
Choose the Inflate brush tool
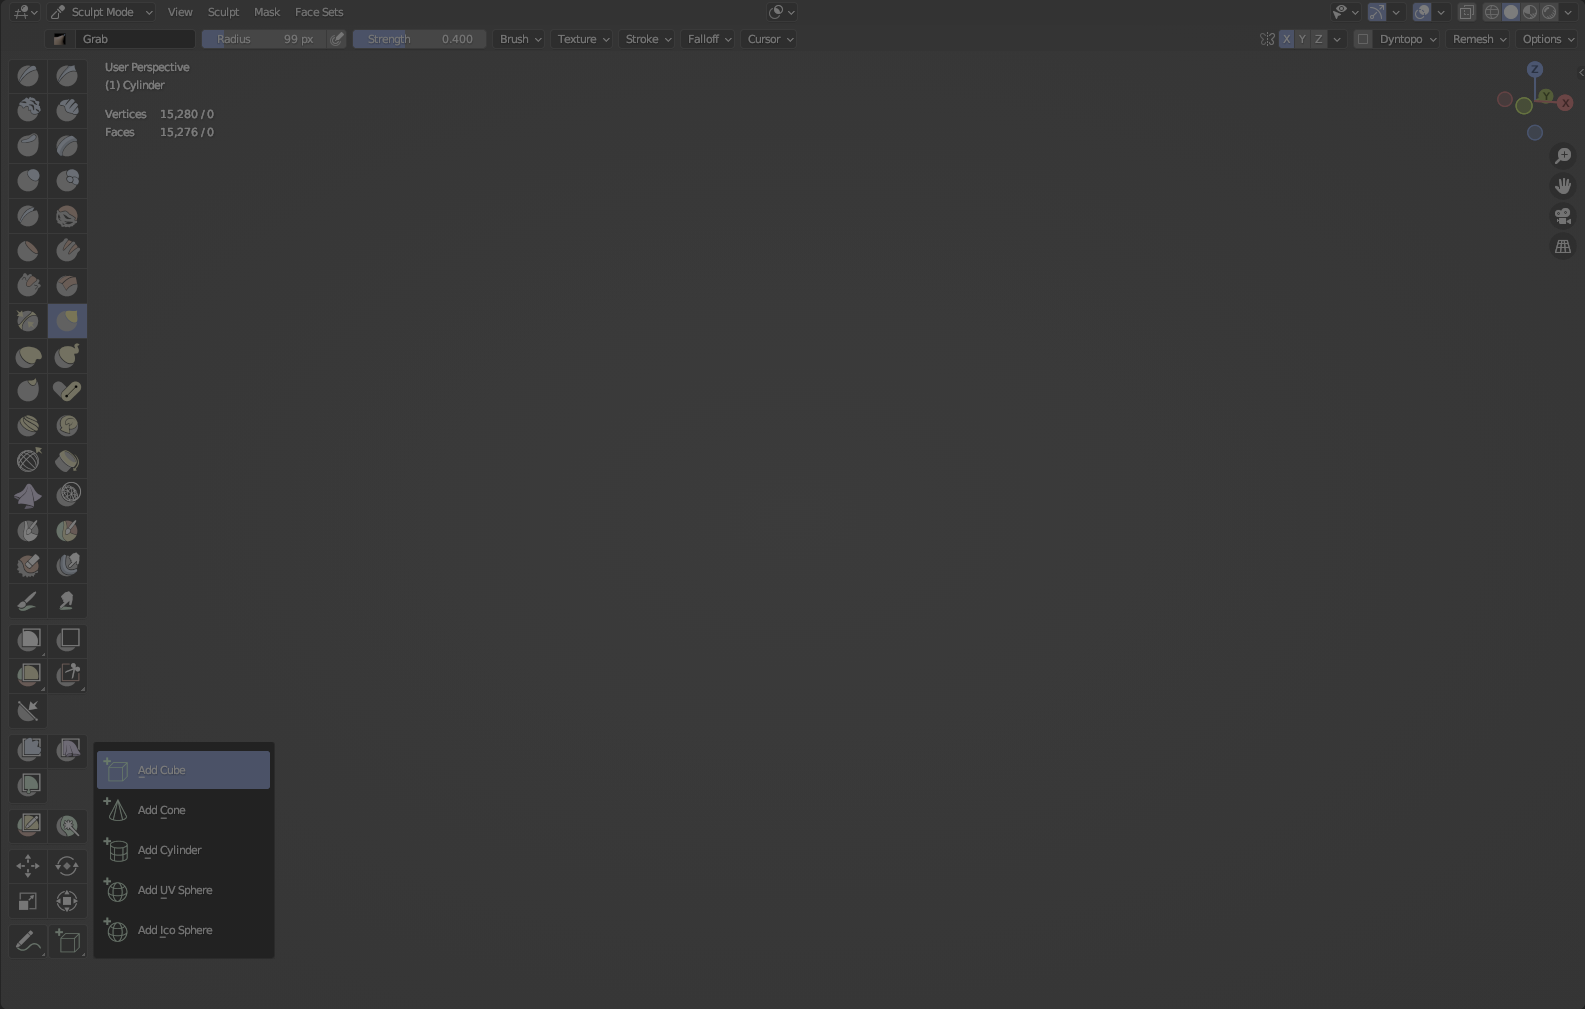point(28,180)
